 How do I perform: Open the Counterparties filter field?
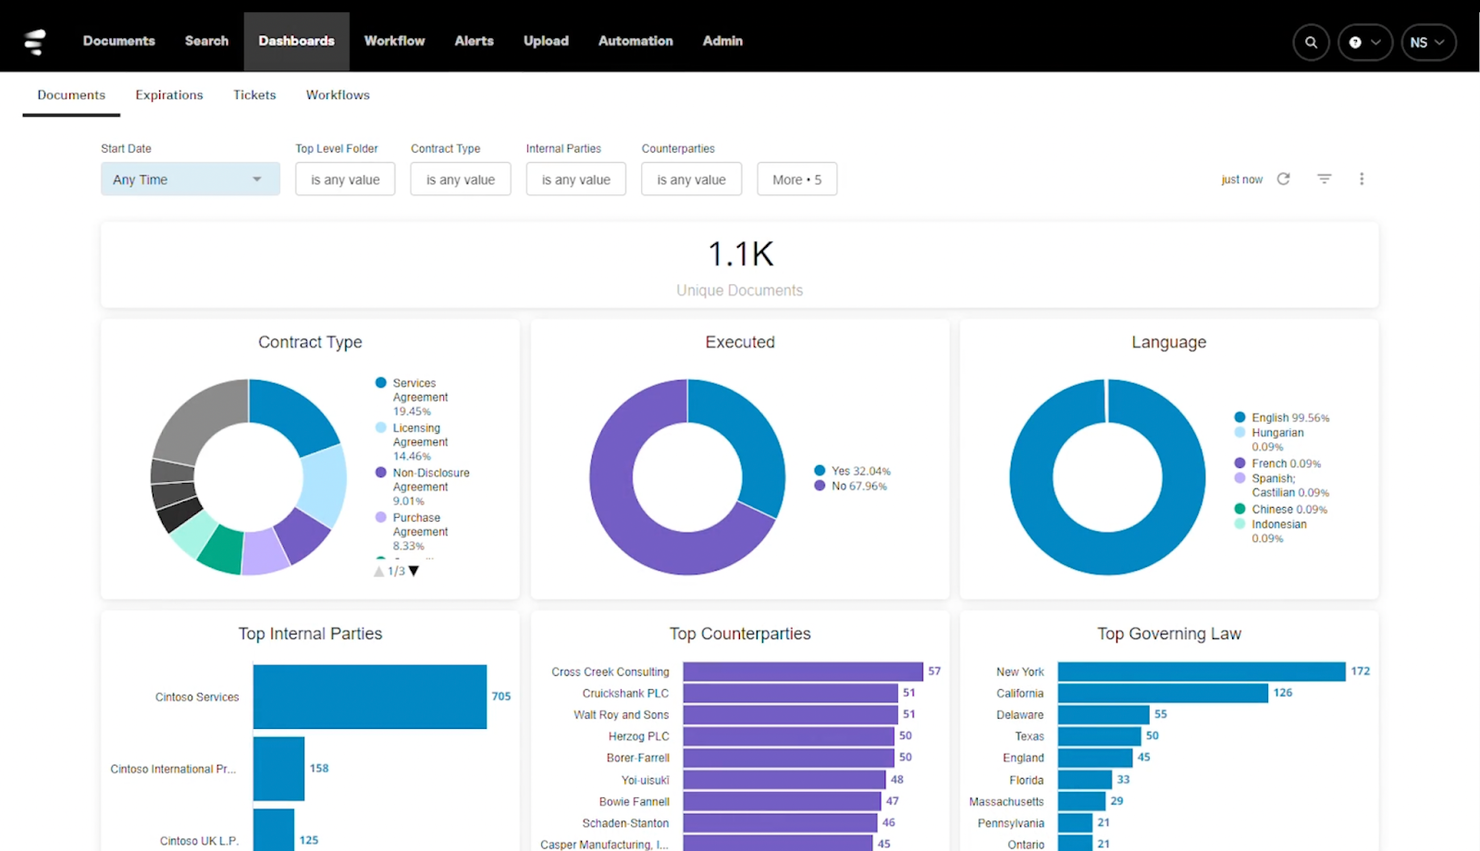point(691,178)
